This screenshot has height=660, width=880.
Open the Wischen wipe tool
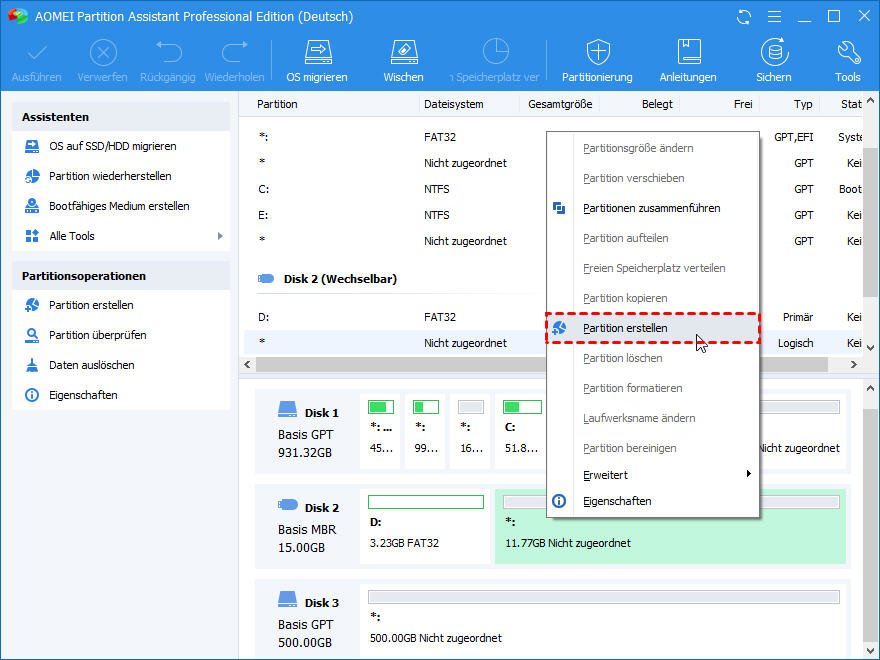[404, 61]
